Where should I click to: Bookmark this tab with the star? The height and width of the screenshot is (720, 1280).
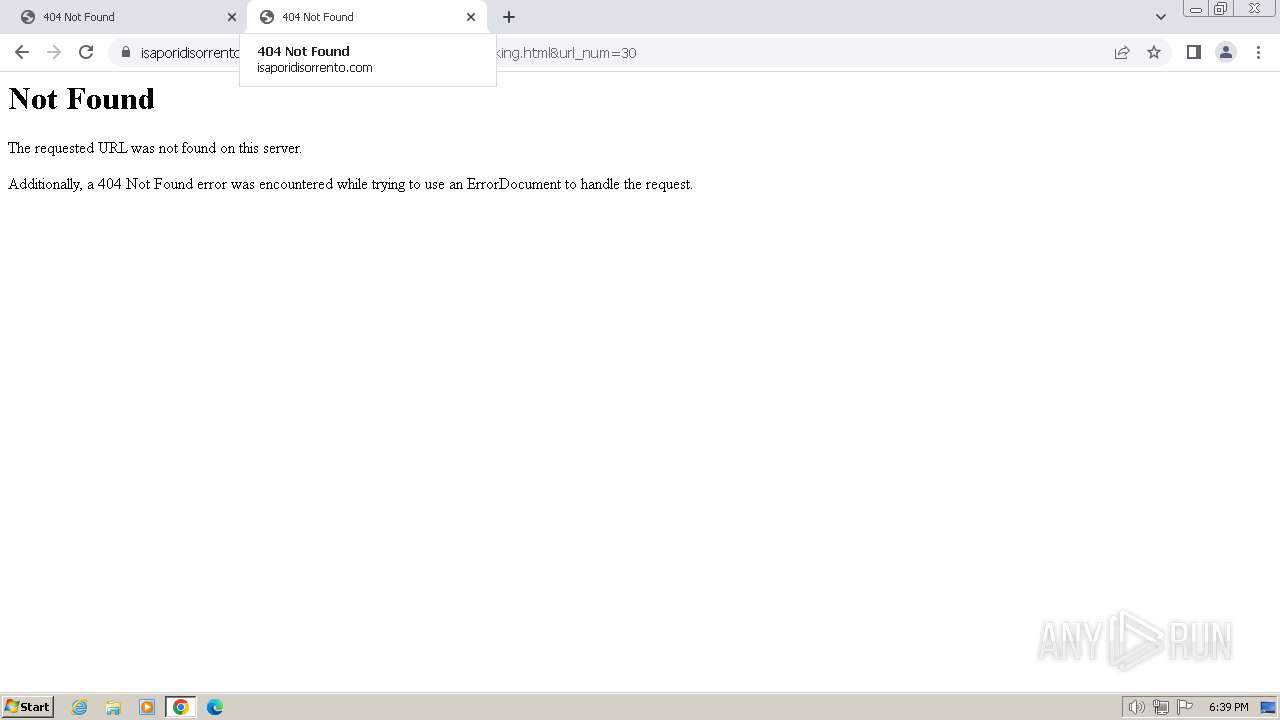click(x=1154, y=52)
